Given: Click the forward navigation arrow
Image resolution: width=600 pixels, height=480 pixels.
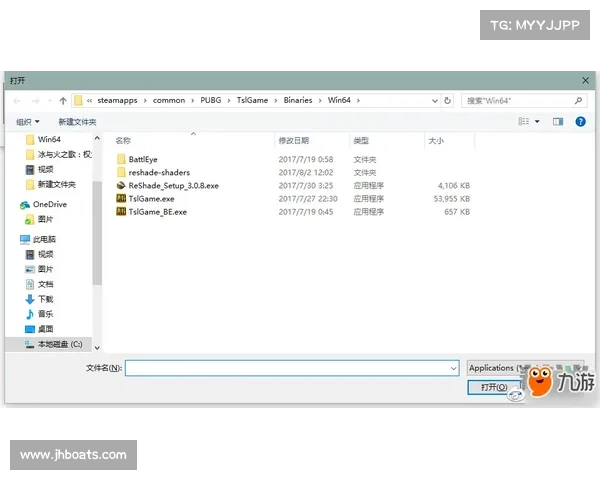Looking at the screenshot, I should click(x=36, y=101).
